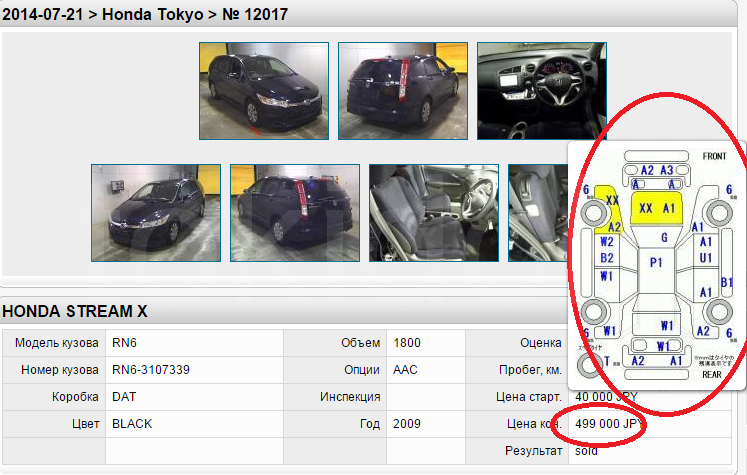747x475 pixels.
Task: Click the 'Номер кузова' label
Action: click(x=60, y=370)
